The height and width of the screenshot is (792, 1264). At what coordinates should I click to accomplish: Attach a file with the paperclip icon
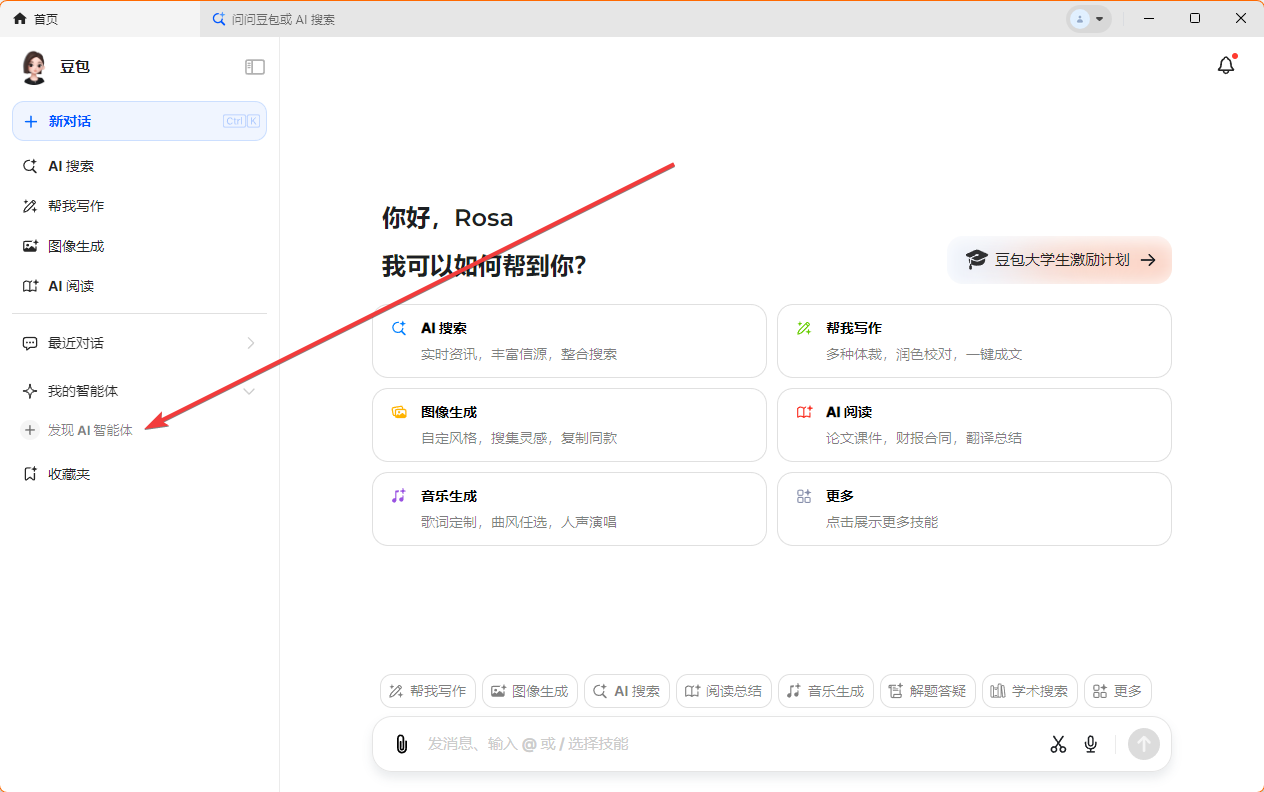pos(401,743)
